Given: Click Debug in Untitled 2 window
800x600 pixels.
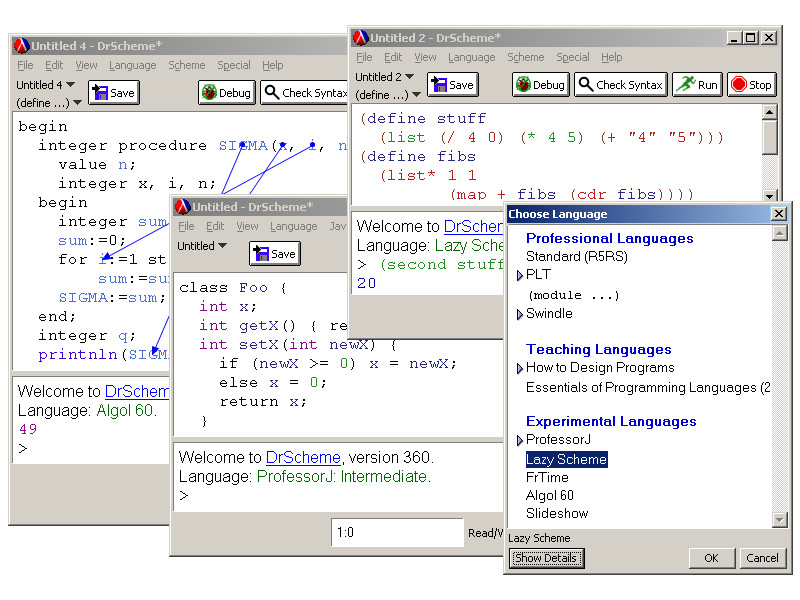Looking at the screenshot, I should coord(540,85).
